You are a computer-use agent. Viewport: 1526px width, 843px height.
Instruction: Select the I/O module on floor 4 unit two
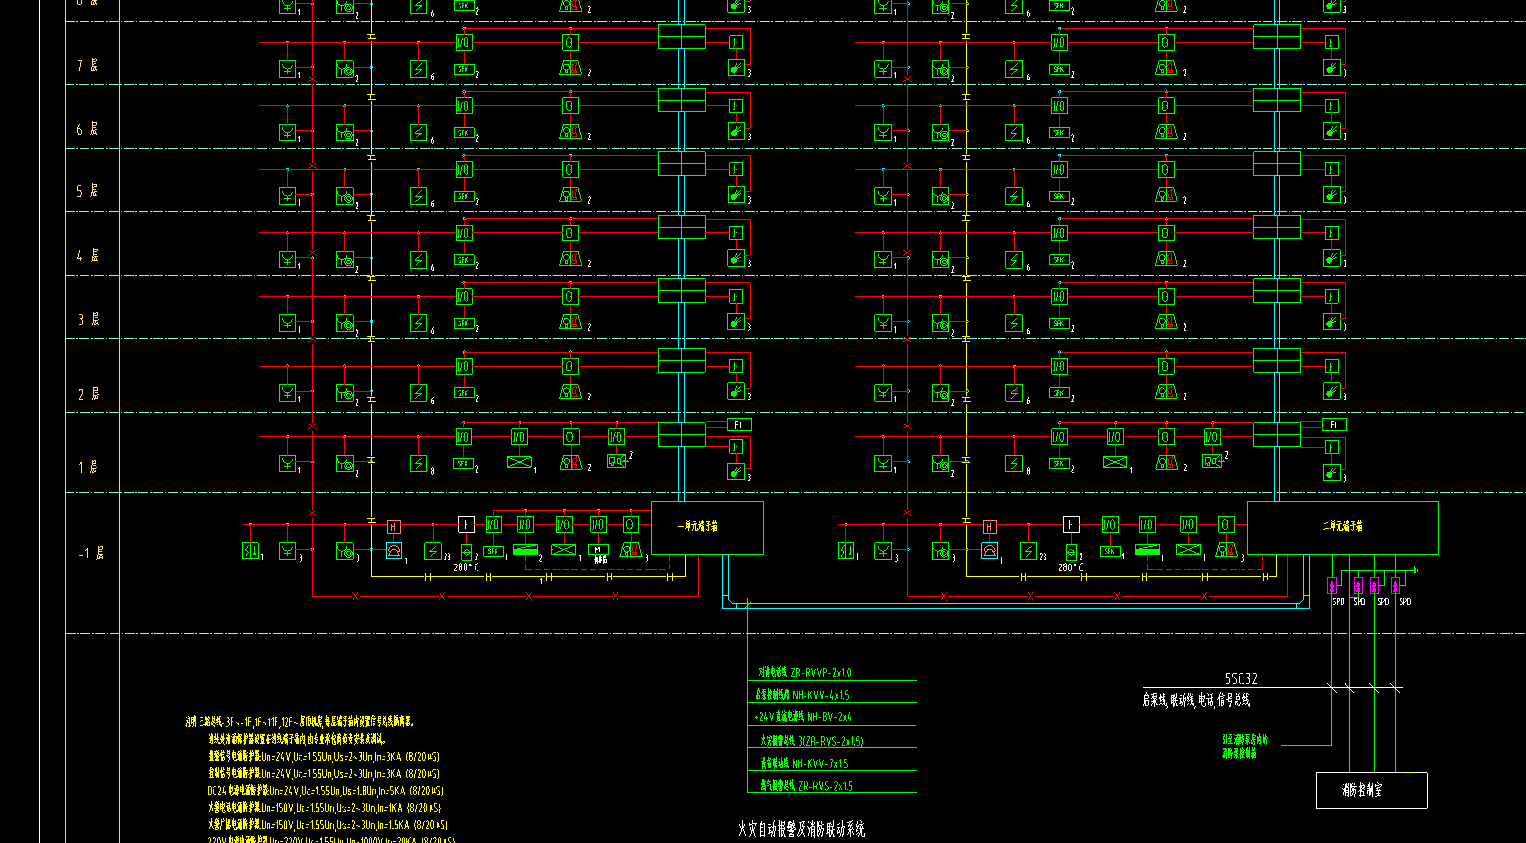1059,233
